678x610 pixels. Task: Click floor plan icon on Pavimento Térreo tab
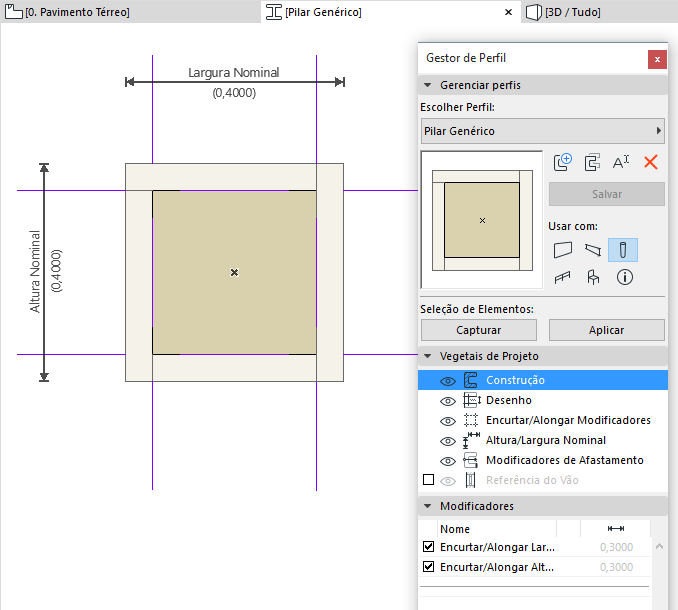(x=13, y=12)
